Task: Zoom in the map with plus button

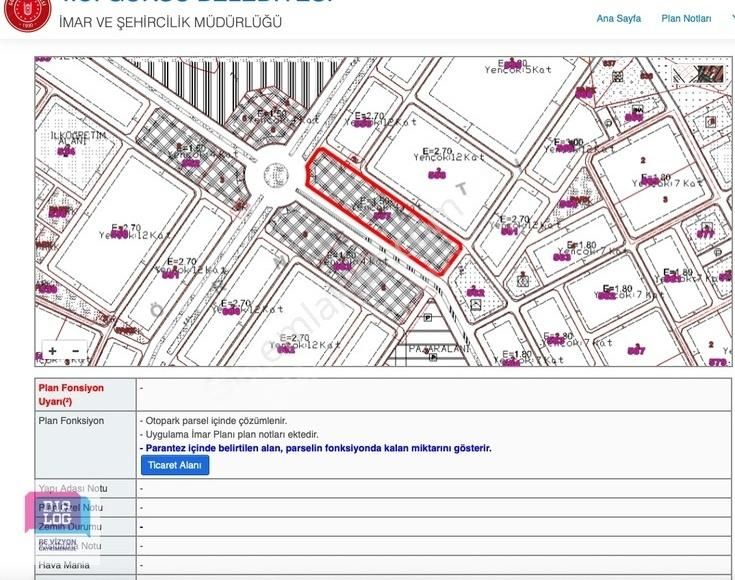Action: [x=52, y=351]
